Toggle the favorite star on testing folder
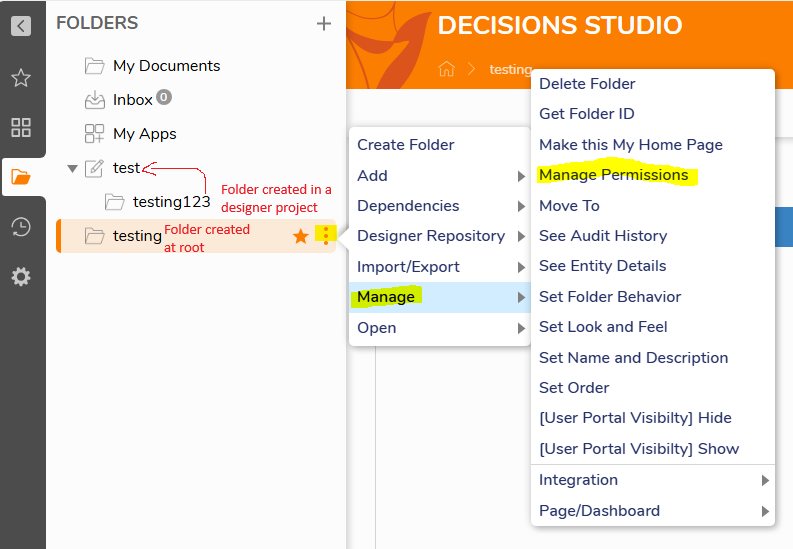 coord(300,236)
